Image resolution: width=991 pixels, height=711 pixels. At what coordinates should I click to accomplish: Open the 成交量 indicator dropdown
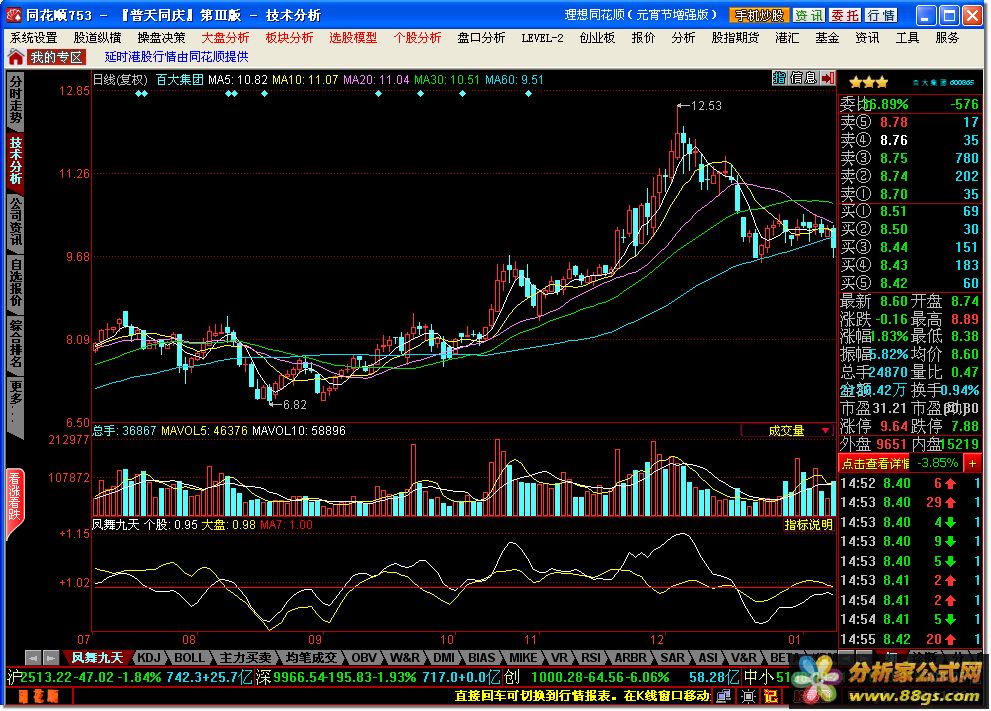825,430
